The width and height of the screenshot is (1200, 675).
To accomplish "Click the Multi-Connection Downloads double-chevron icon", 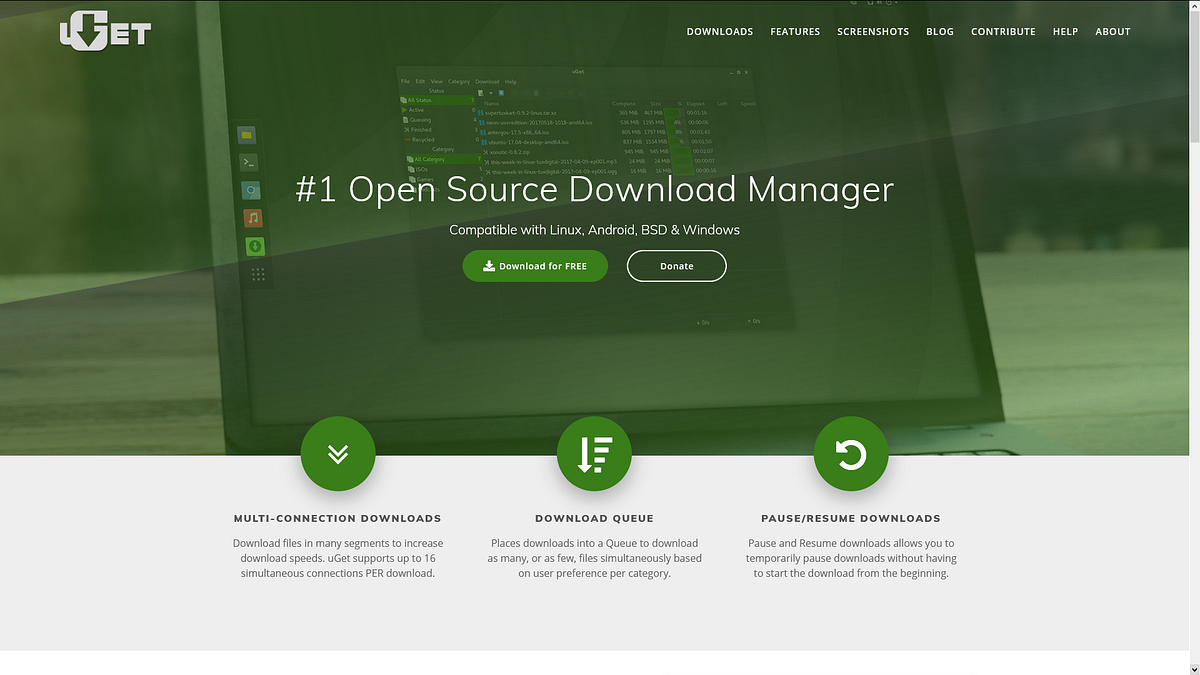I will [338, 453].
